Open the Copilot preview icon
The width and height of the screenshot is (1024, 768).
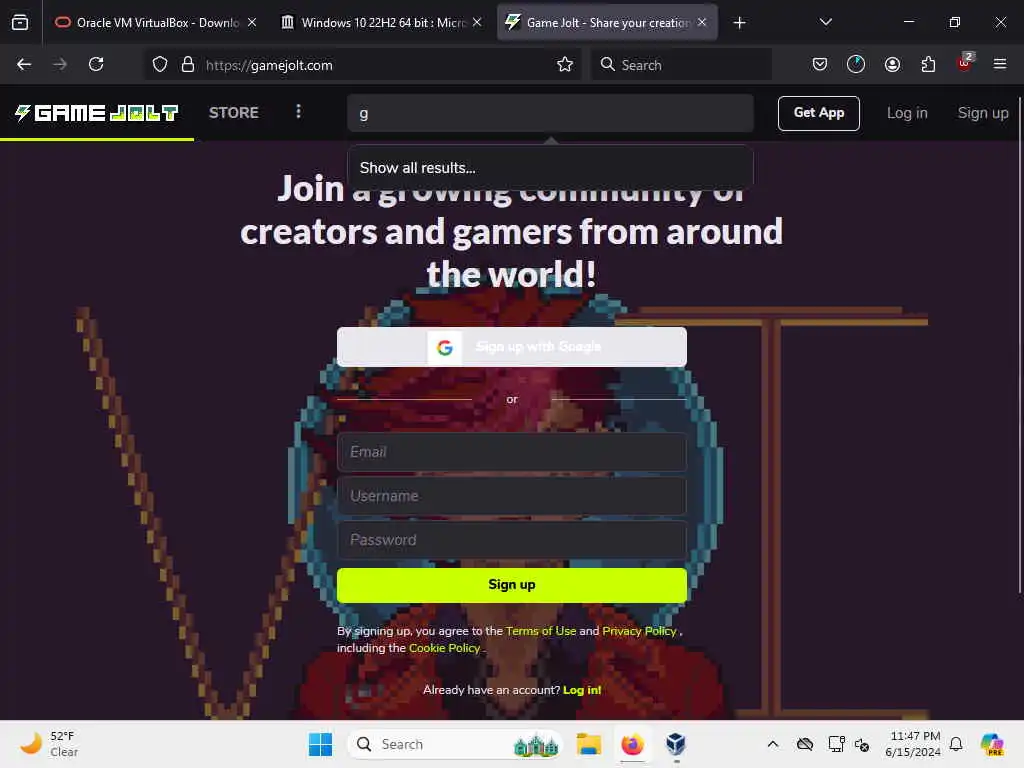coord(992,744)
